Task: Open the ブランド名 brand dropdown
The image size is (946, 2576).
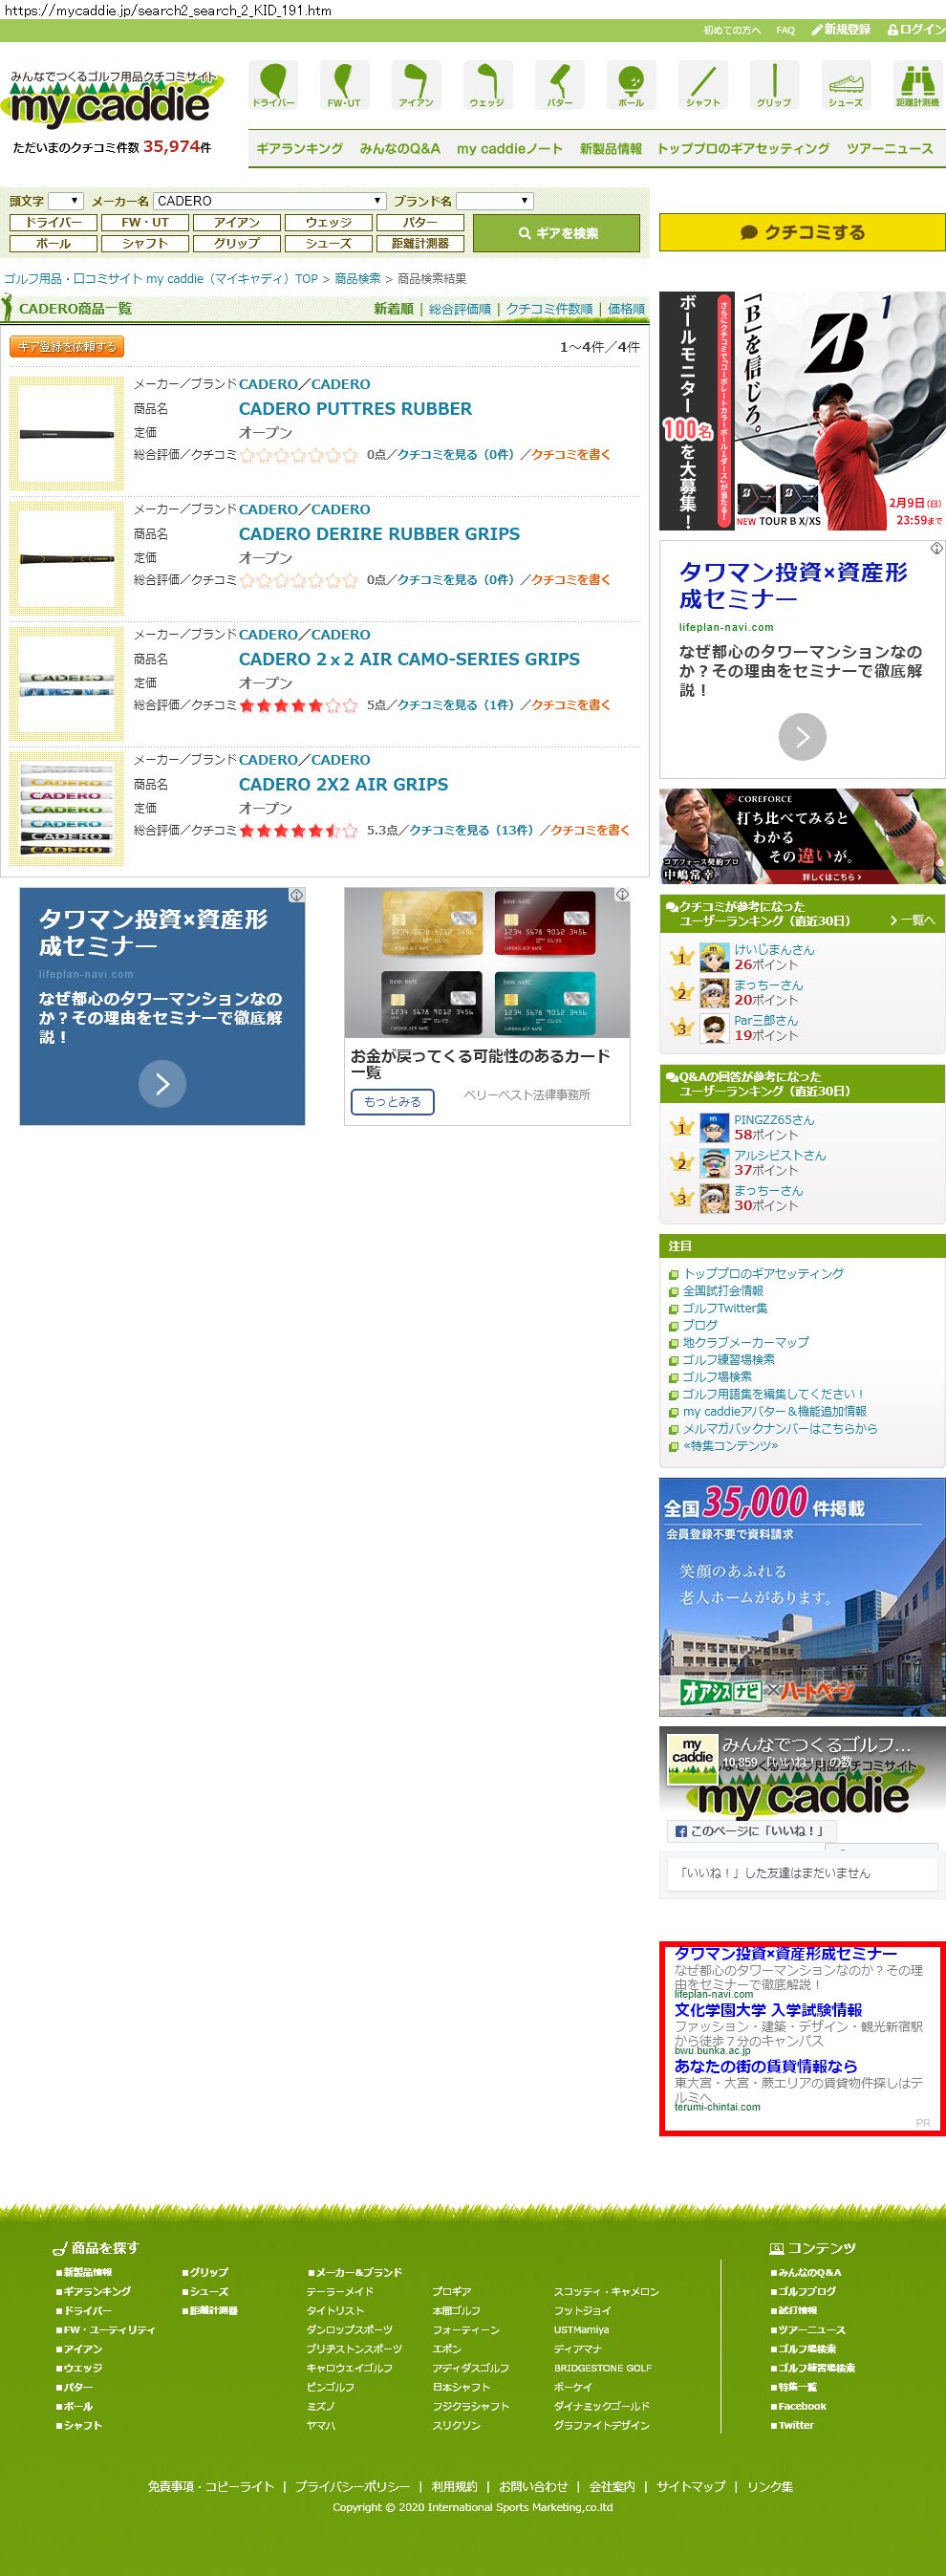Action: click(x=495, y=201)
